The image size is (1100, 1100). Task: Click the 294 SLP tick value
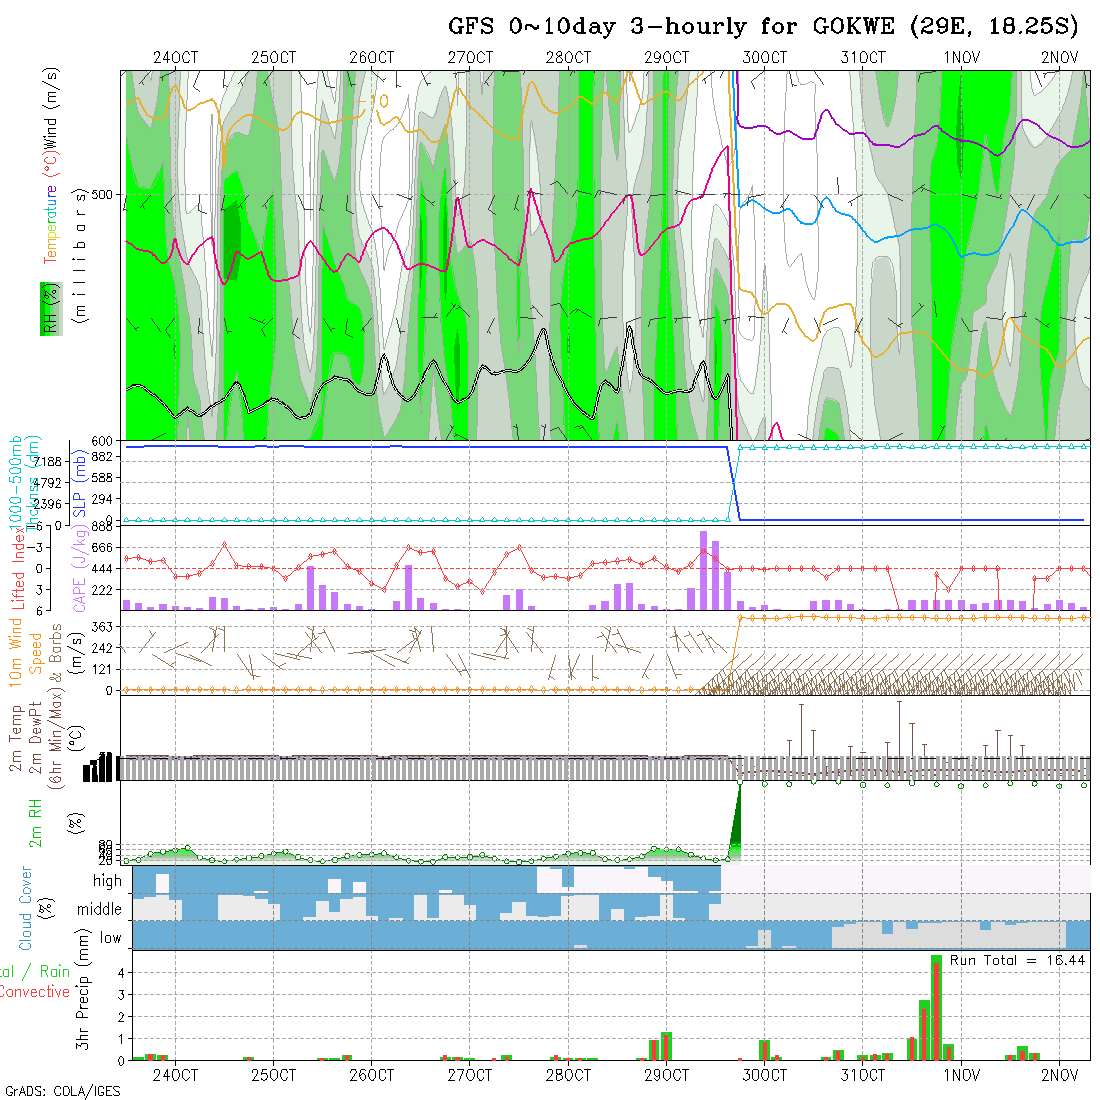pos(102,499)
